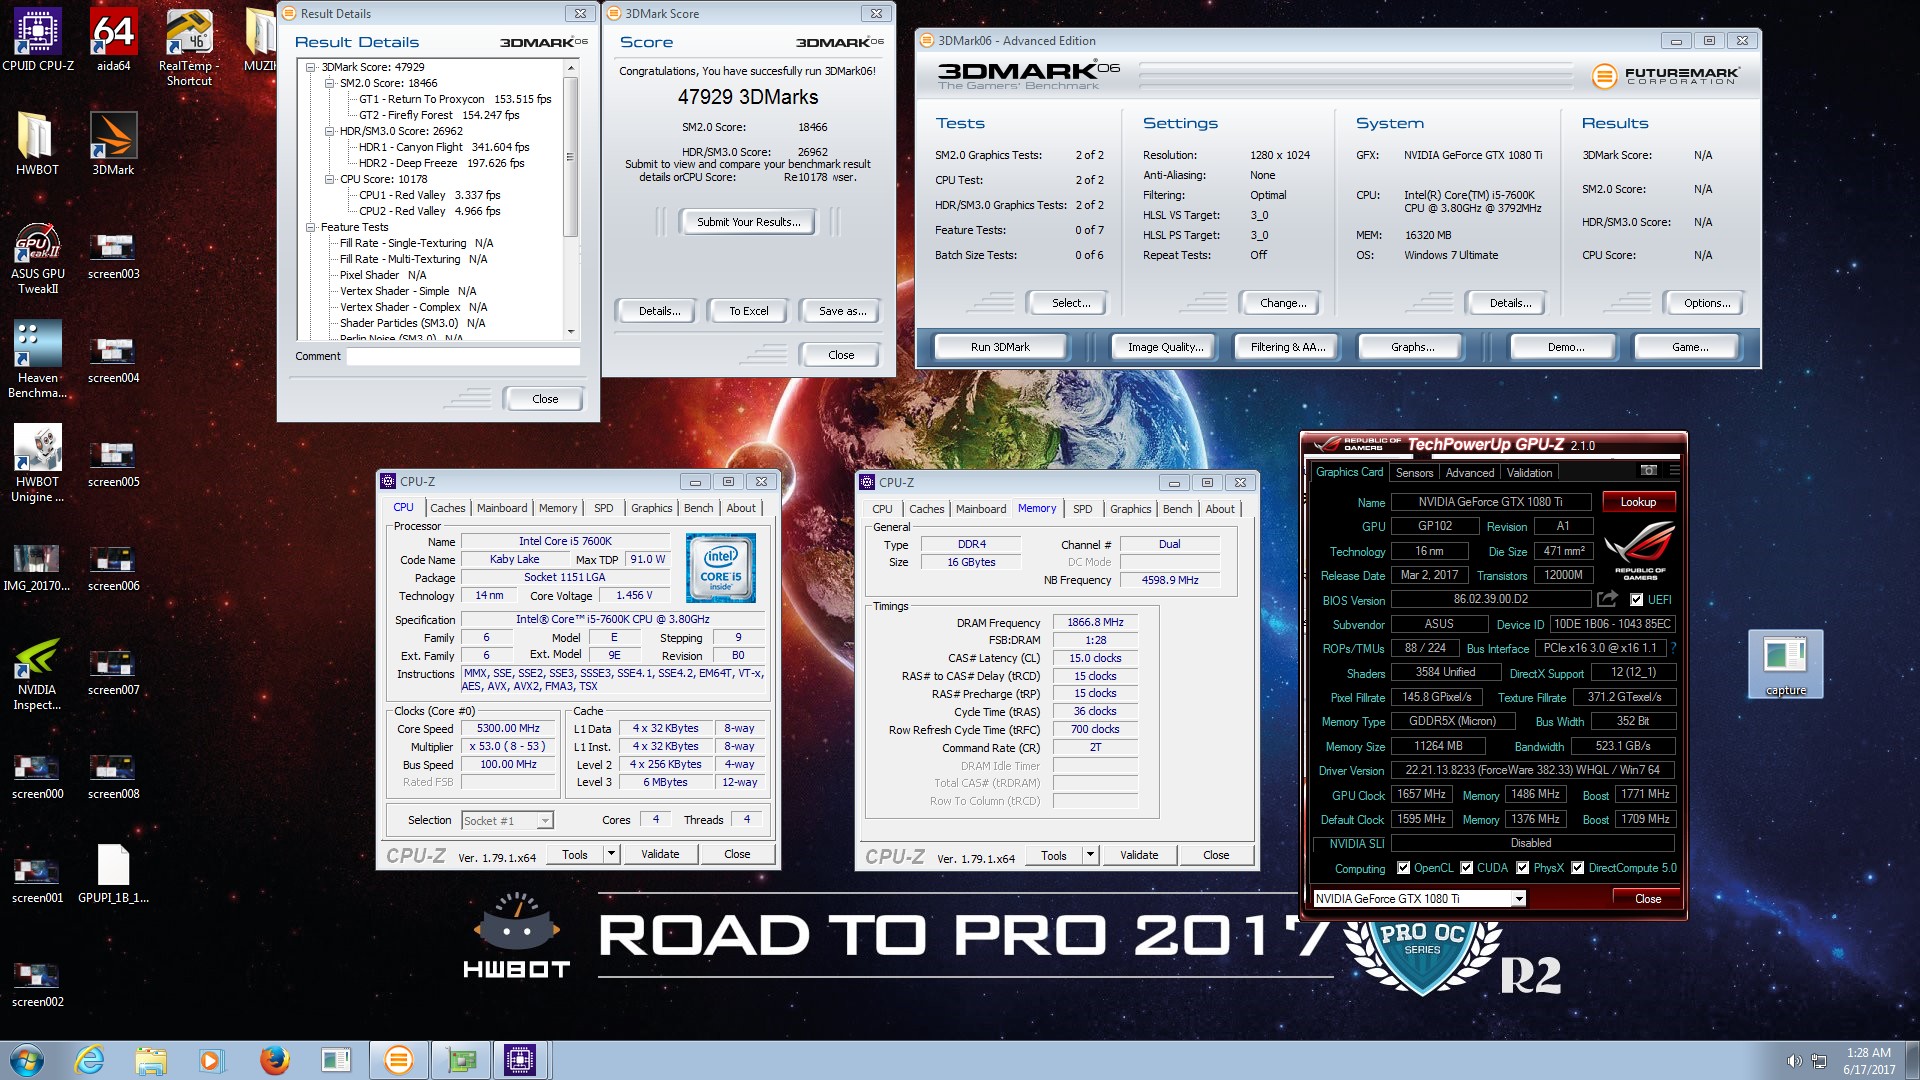Open the NVIDIA Inspector desktop icon

point(37,674)
